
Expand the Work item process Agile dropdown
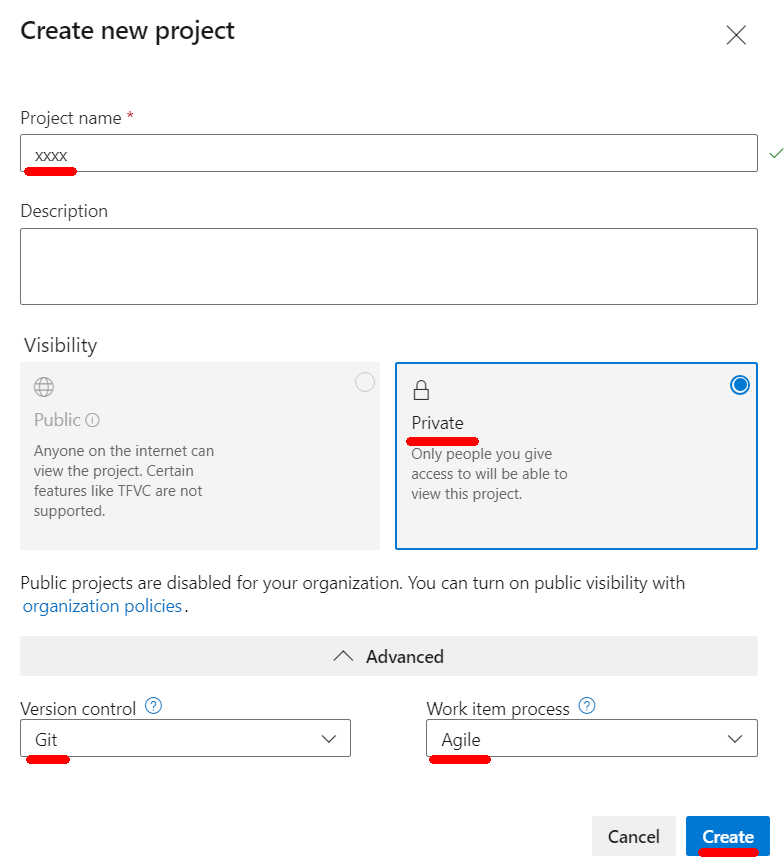click(591, 739)
